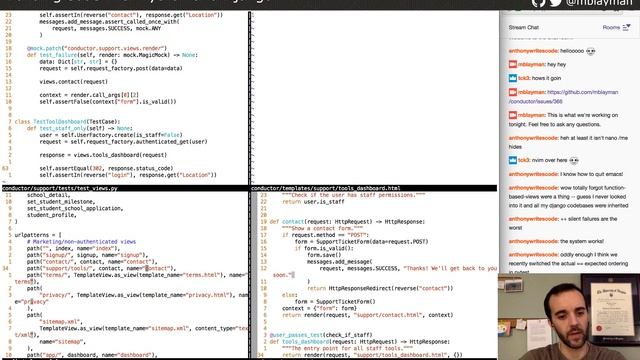
Task: Click username anthonywritescode on 'helloooooo' message
Action: tap(533, 51)
